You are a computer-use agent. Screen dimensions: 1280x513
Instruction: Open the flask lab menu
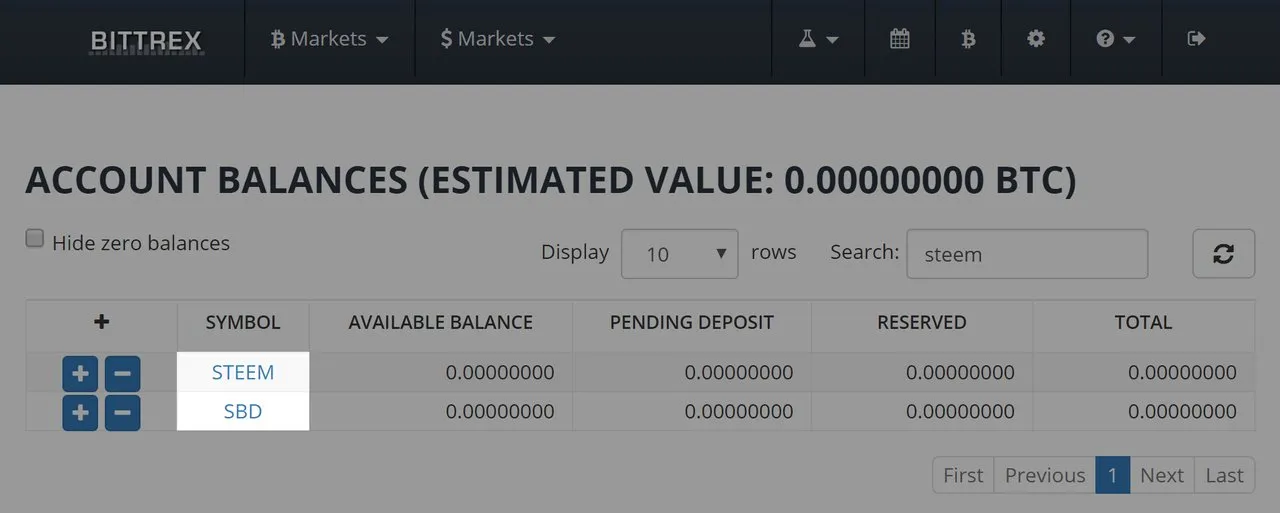click(x=817, y=39)
